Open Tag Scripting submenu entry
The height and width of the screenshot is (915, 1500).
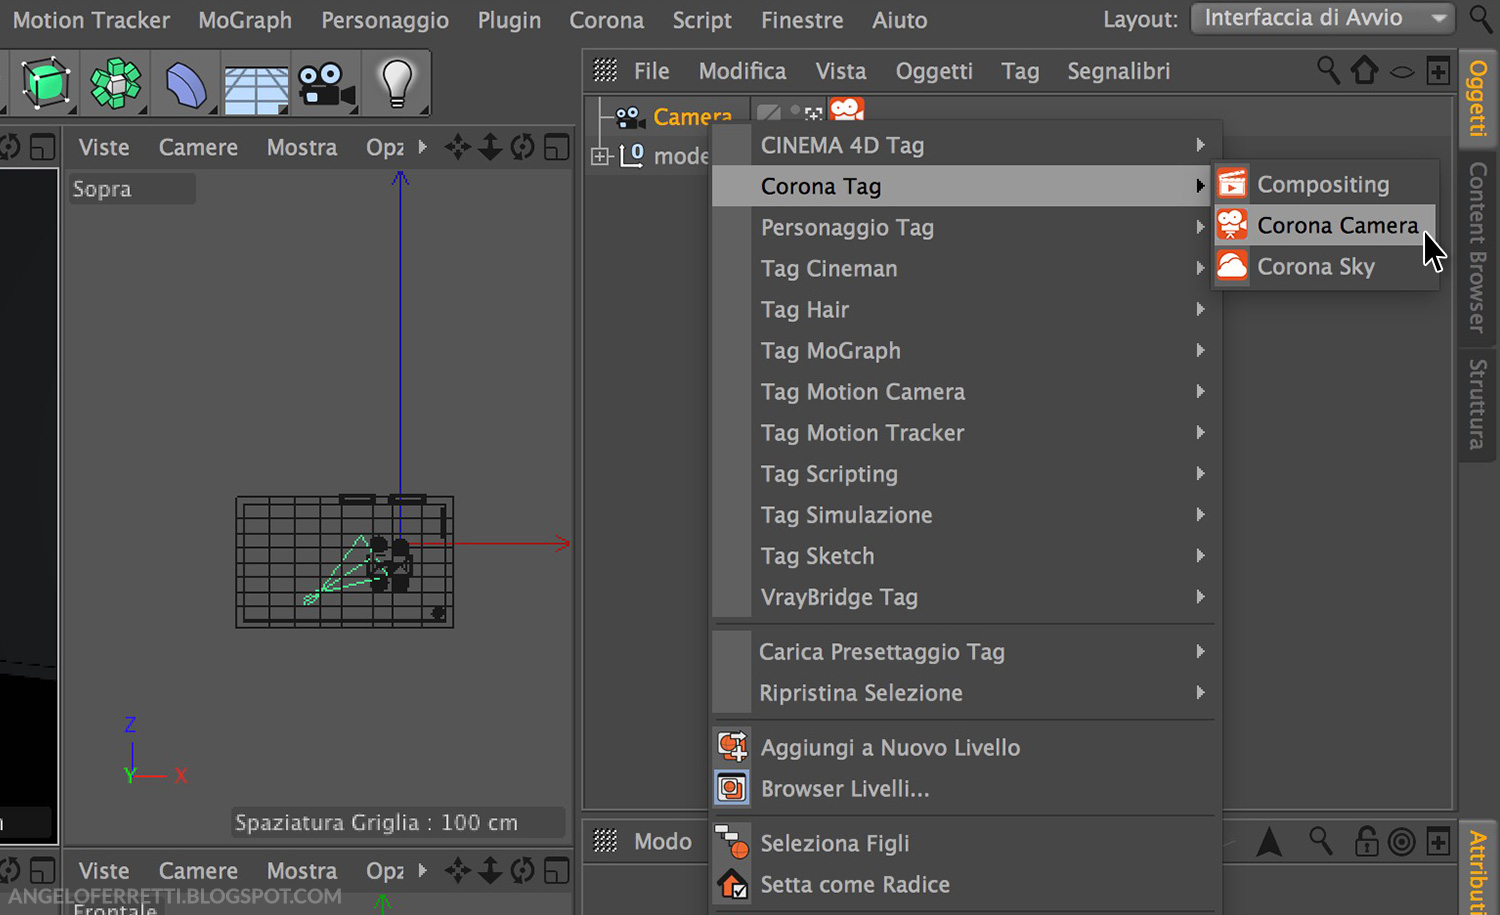962,473
